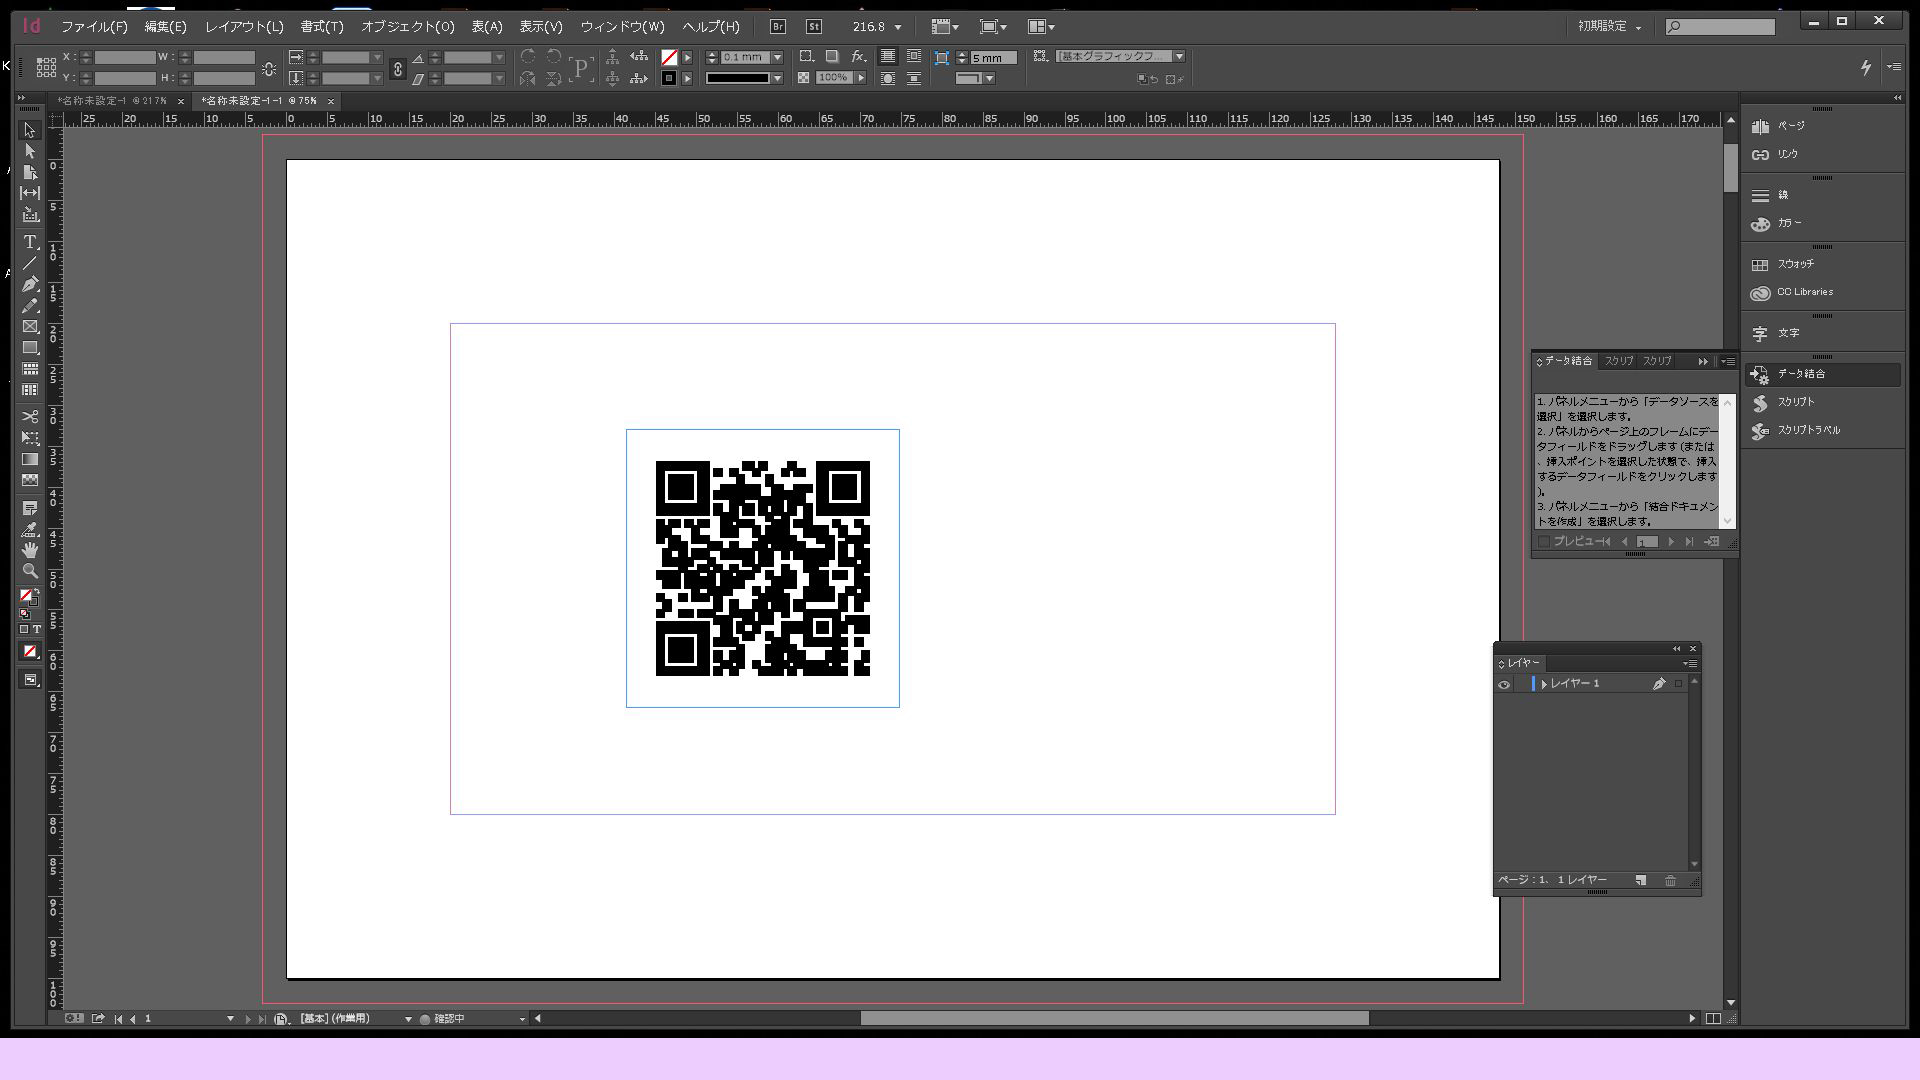The height and width of the screenshot is (1080, 1920).
Task: Toggle the screen mode button in toolbox
Action: coord(30,680)
